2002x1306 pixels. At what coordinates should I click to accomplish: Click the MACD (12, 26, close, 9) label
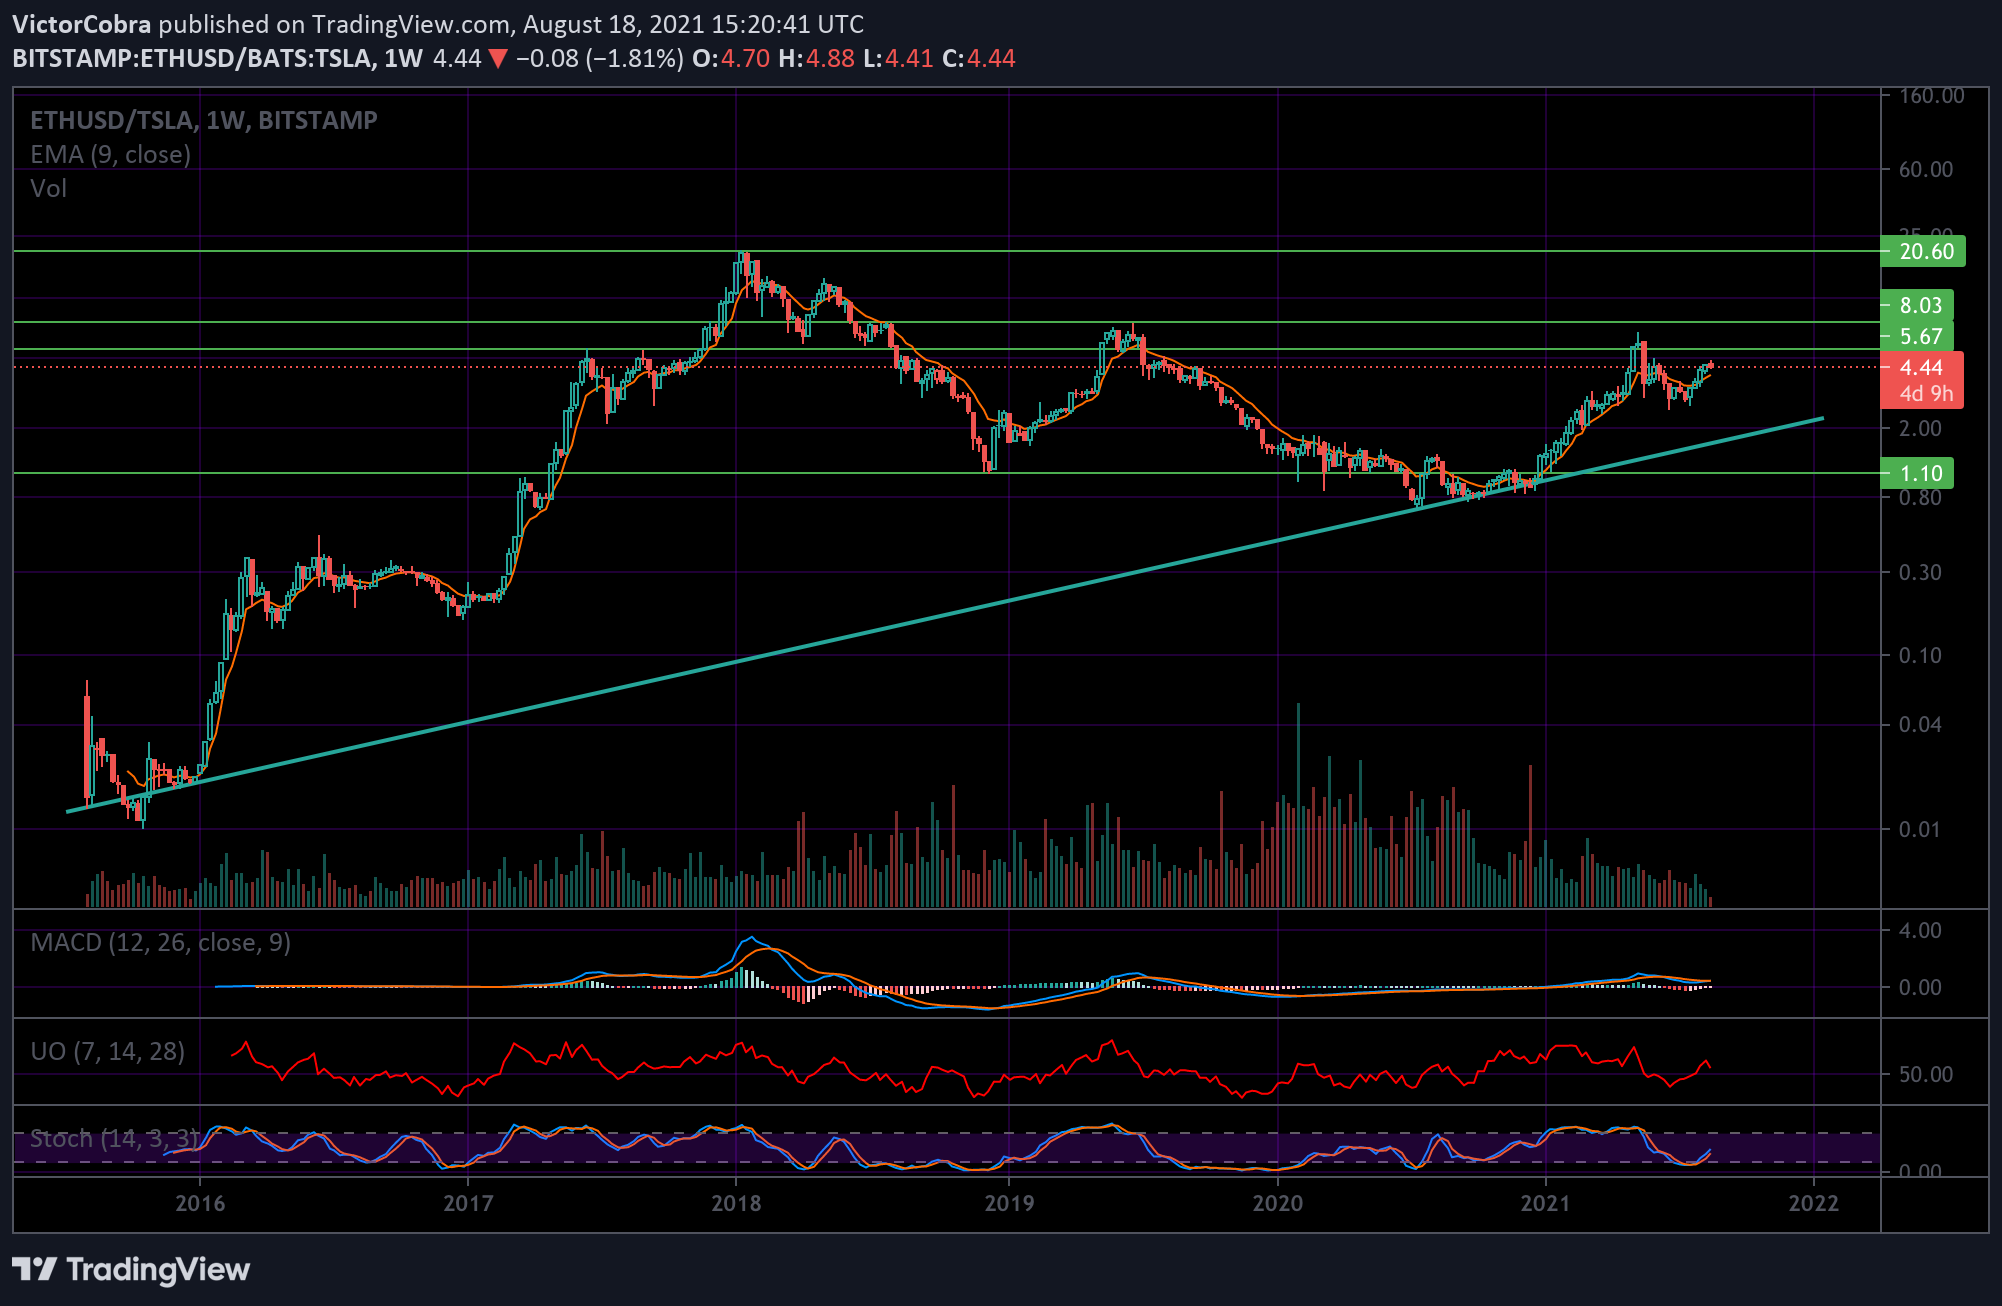pyautogui.click(x=161, y=942)
